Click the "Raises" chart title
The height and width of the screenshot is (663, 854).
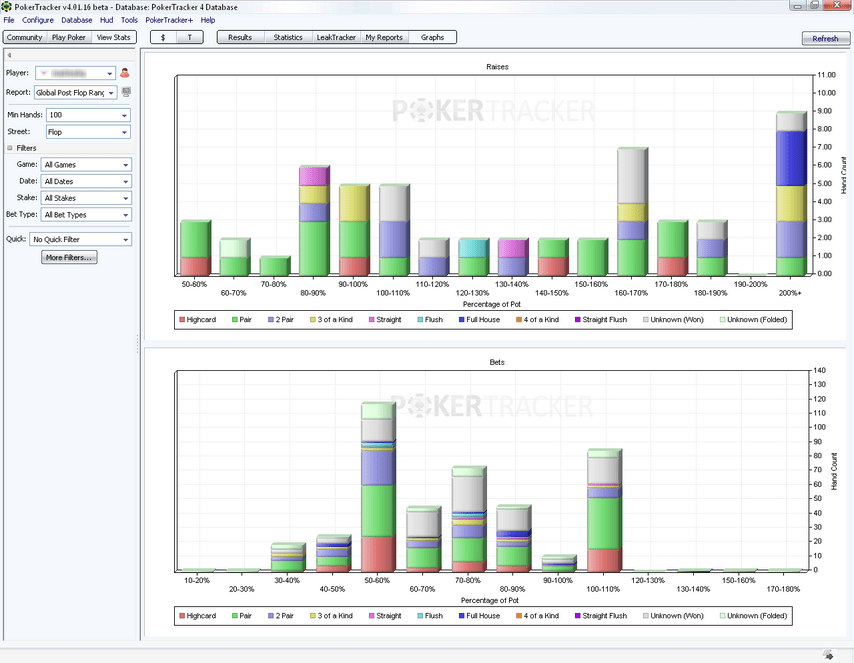497,67
